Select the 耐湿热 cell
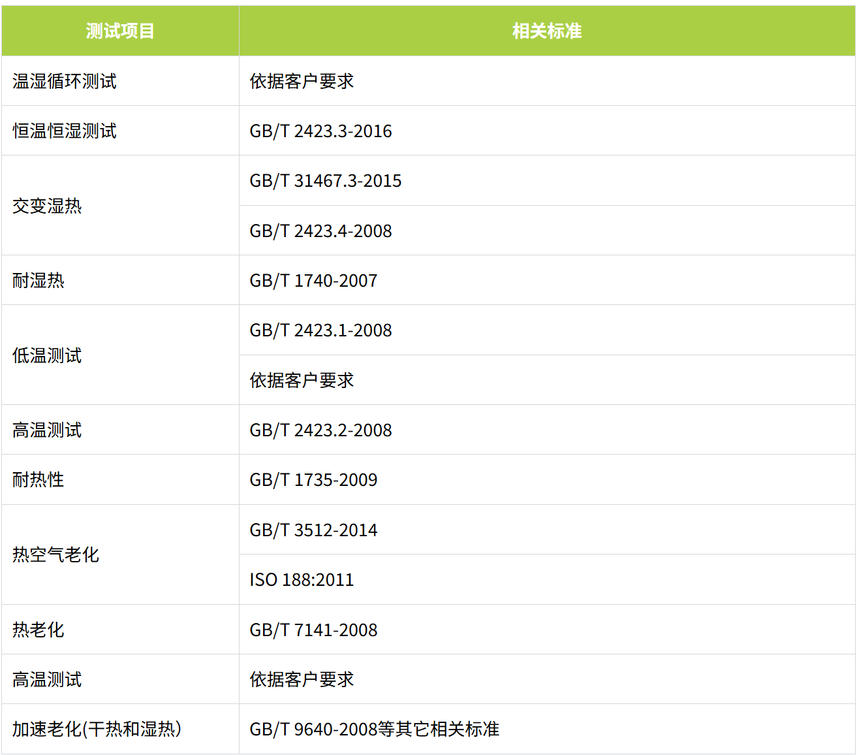The image size is (859, 755). click(120, 281)
